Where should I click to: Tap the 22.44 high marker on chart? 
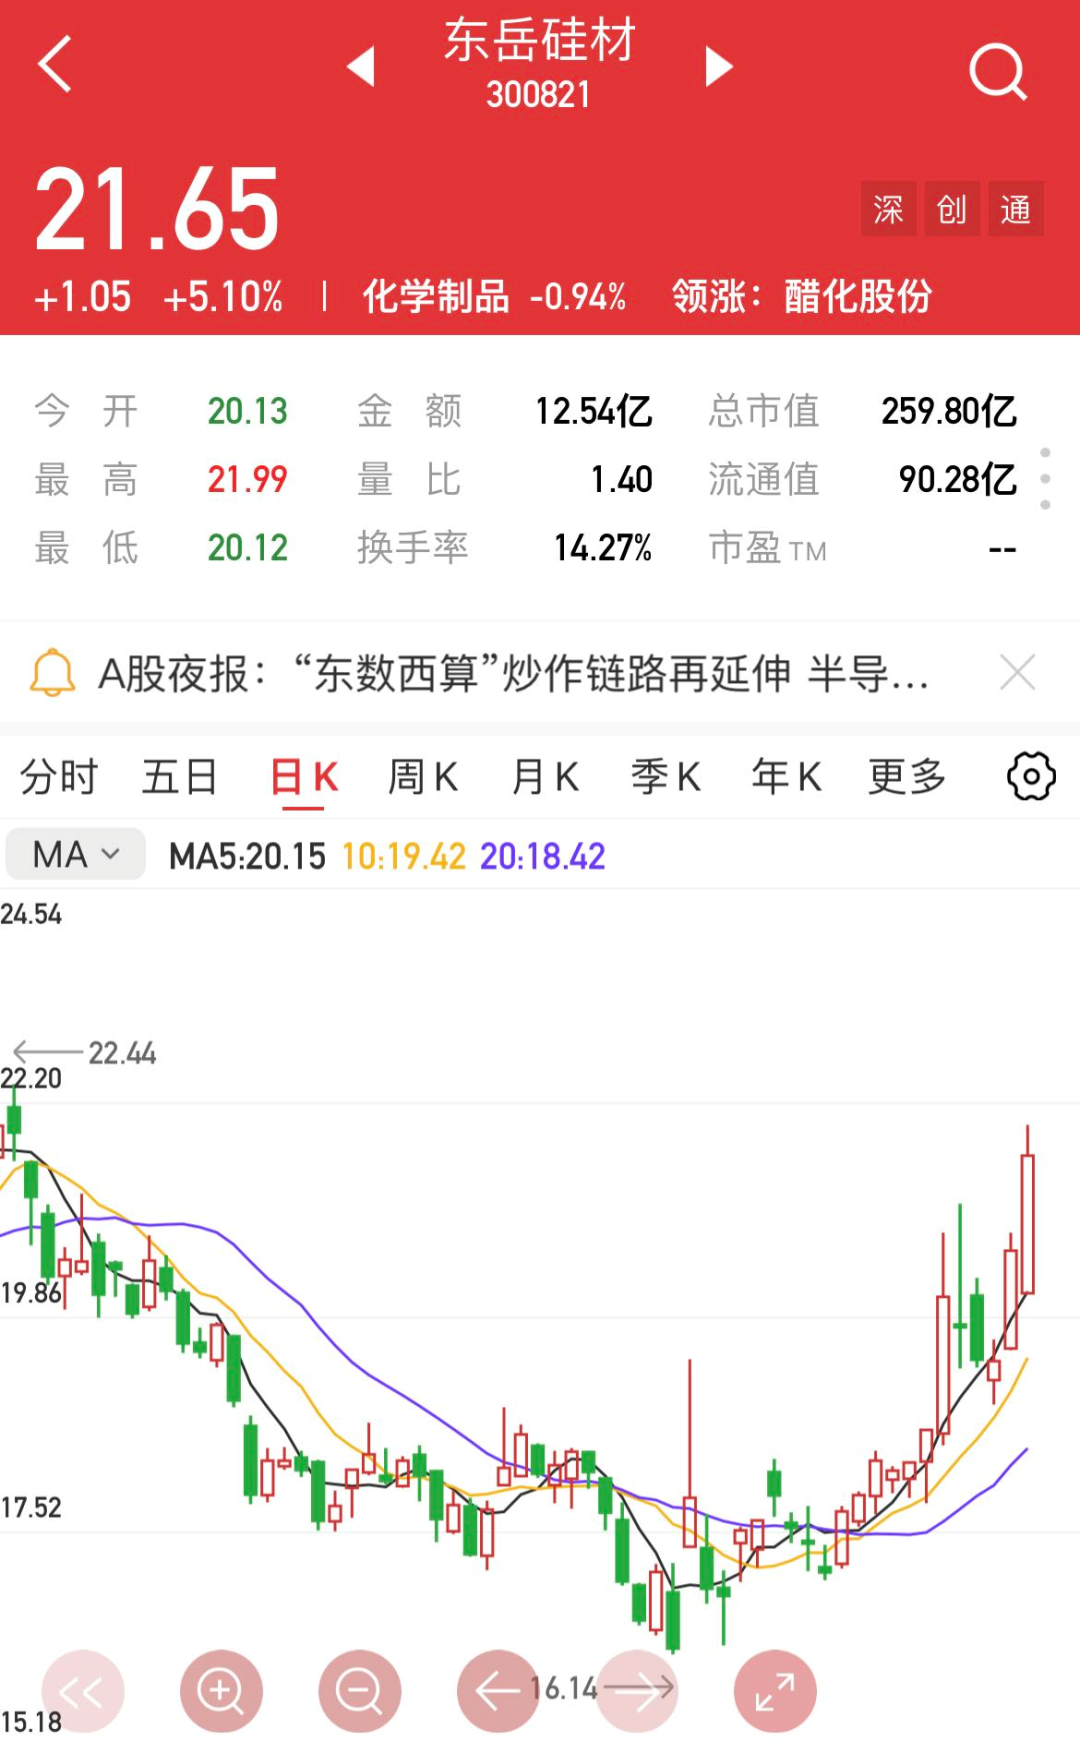[122, 1053]
